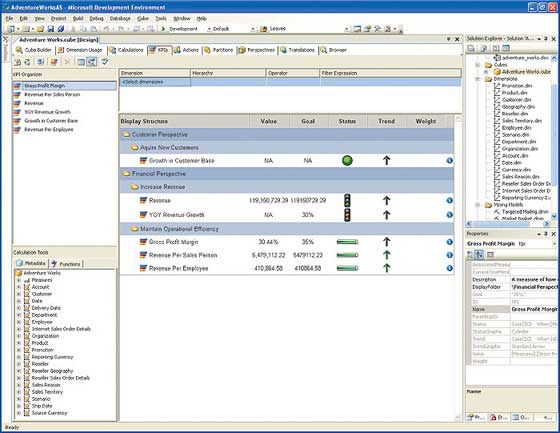Expand the Product dimension in Metadata tree

(19, 343)
